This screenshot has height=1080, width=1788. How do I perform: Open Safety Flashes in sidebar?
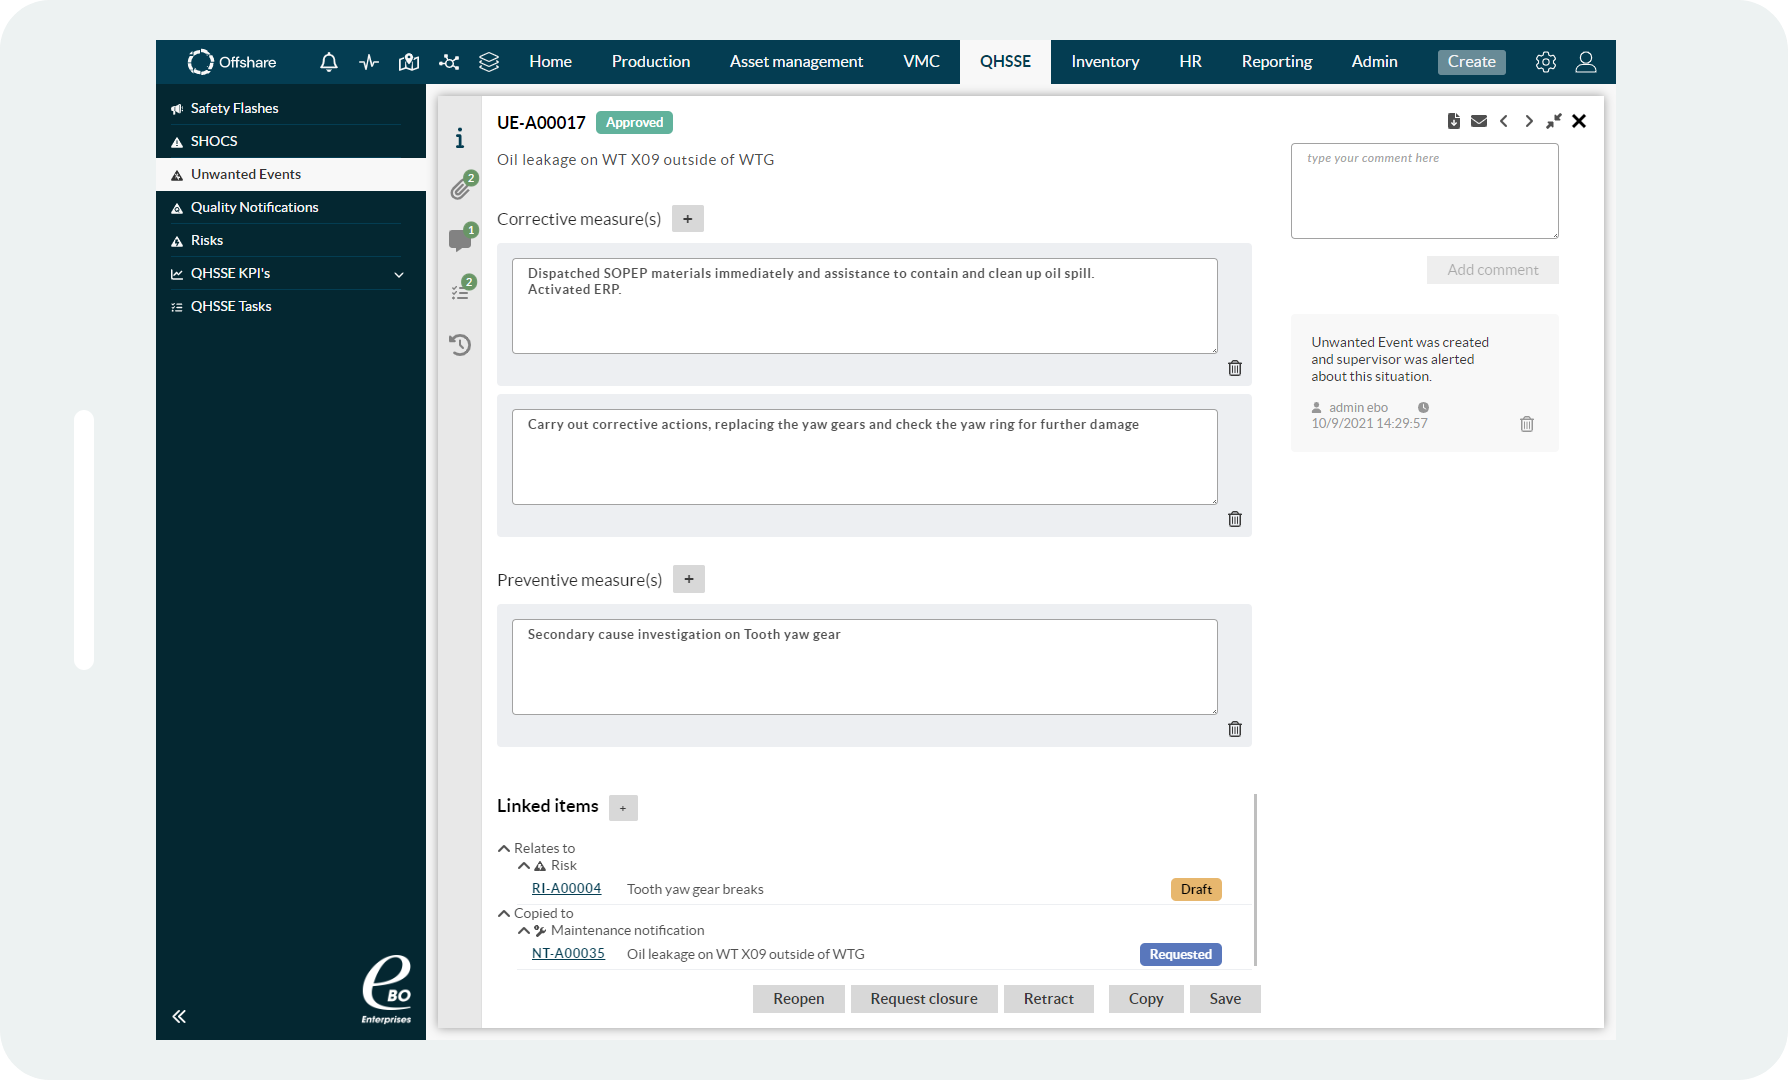click(x=291, y=108)
